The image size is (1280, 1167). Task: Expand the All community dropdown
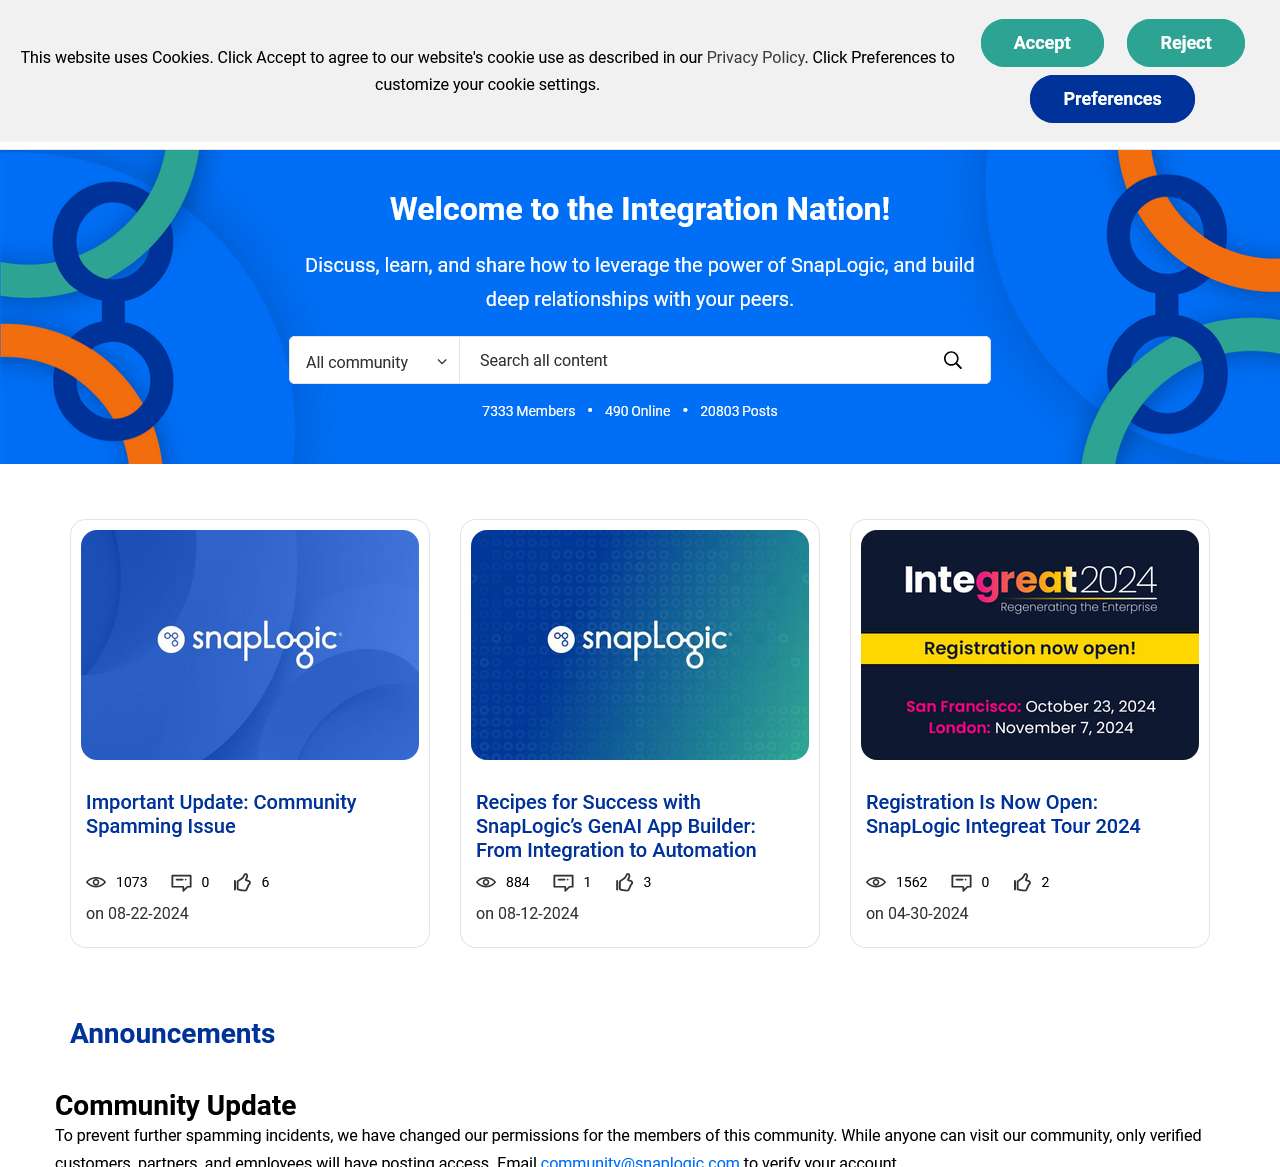(375, 361)
